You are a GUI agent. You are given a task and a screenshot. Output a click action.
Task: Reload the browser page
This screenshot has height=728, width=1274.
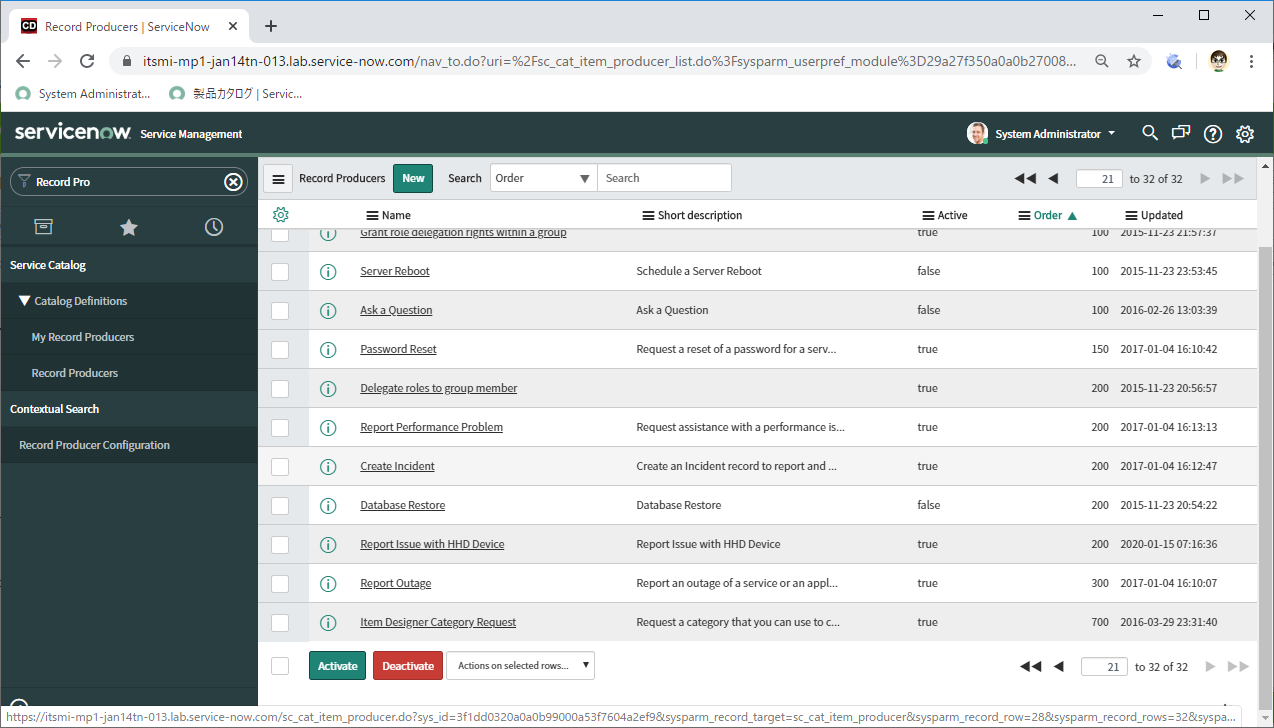pos(87,61)
